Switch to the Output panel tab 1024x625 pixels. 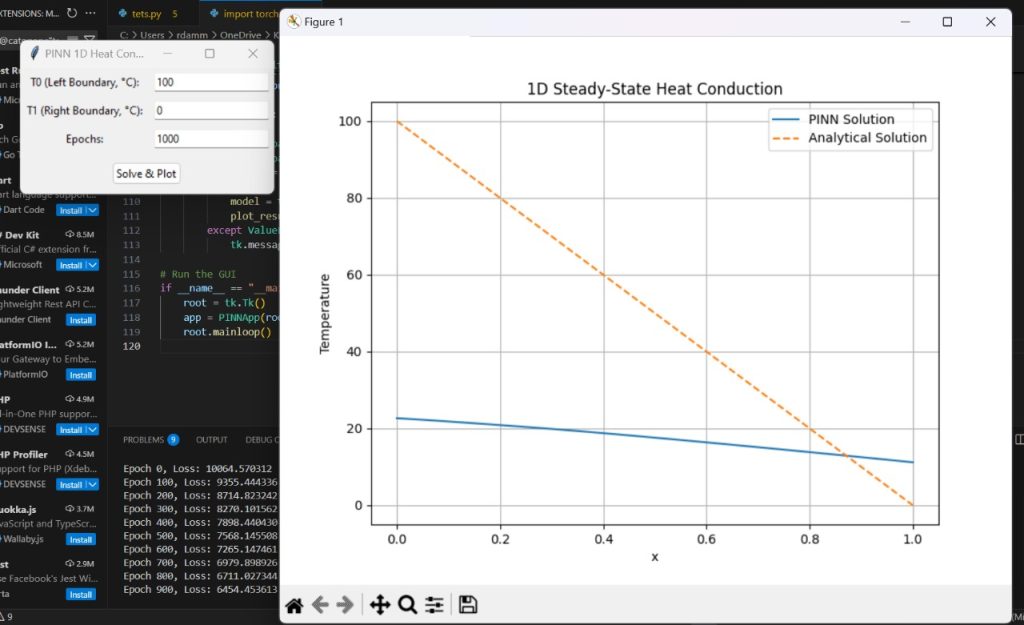coord(211,439)
